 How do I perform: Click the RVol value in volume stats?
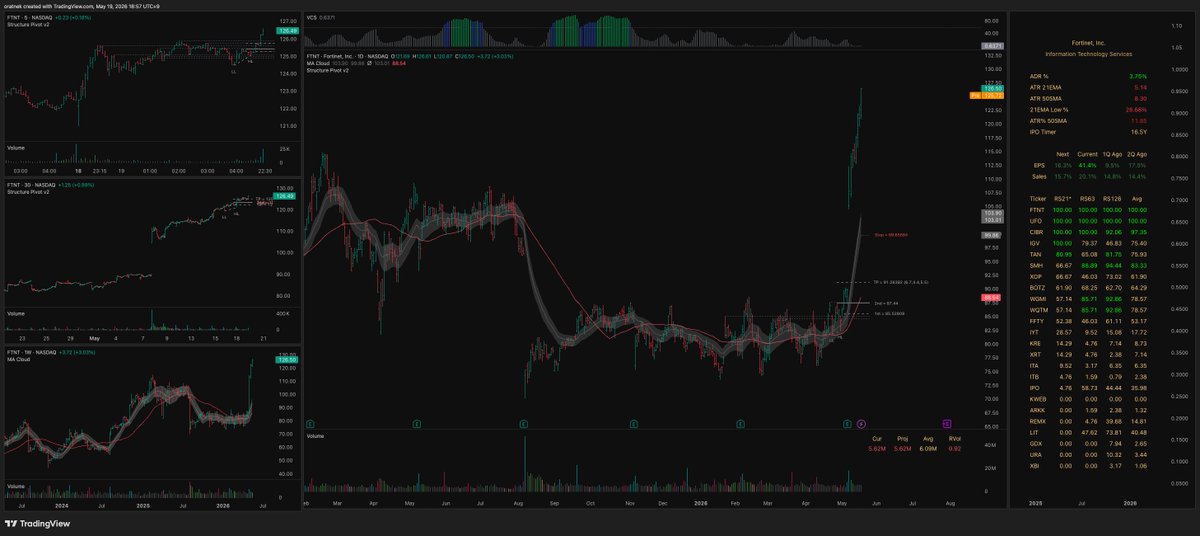(x=955, y=449)
